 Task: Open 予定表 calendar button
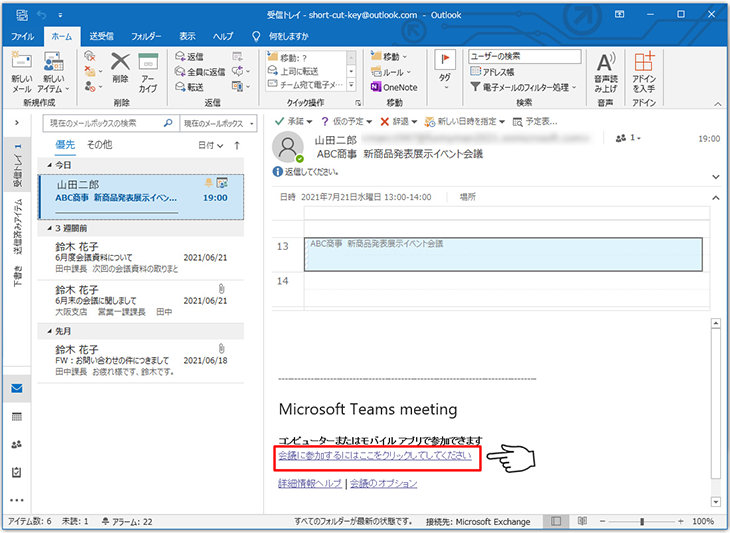534,121
